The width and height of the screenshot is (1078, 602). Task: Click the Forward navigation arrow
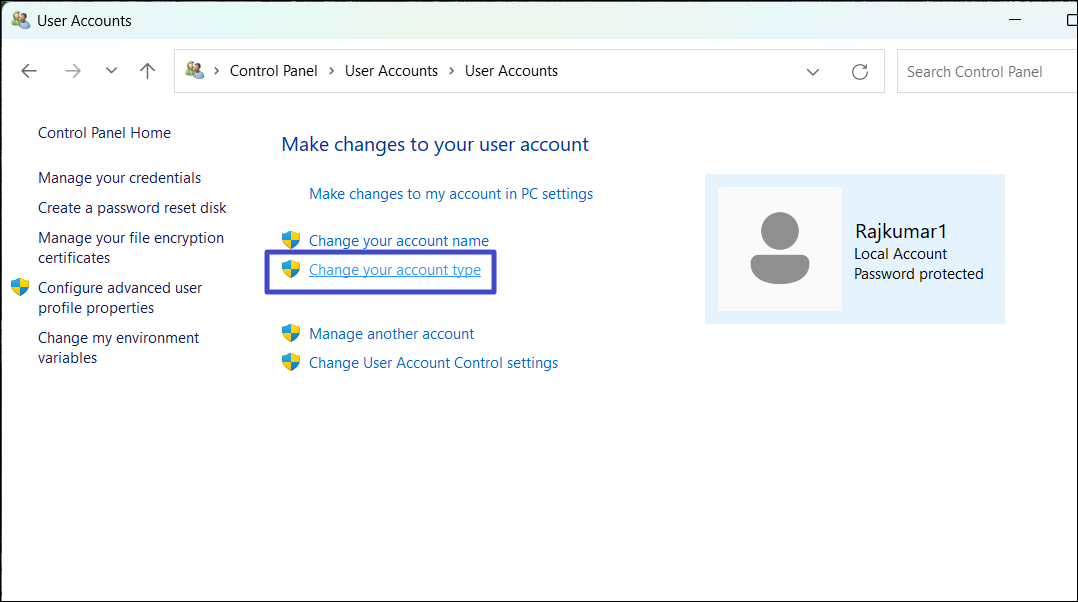point(72,71)
